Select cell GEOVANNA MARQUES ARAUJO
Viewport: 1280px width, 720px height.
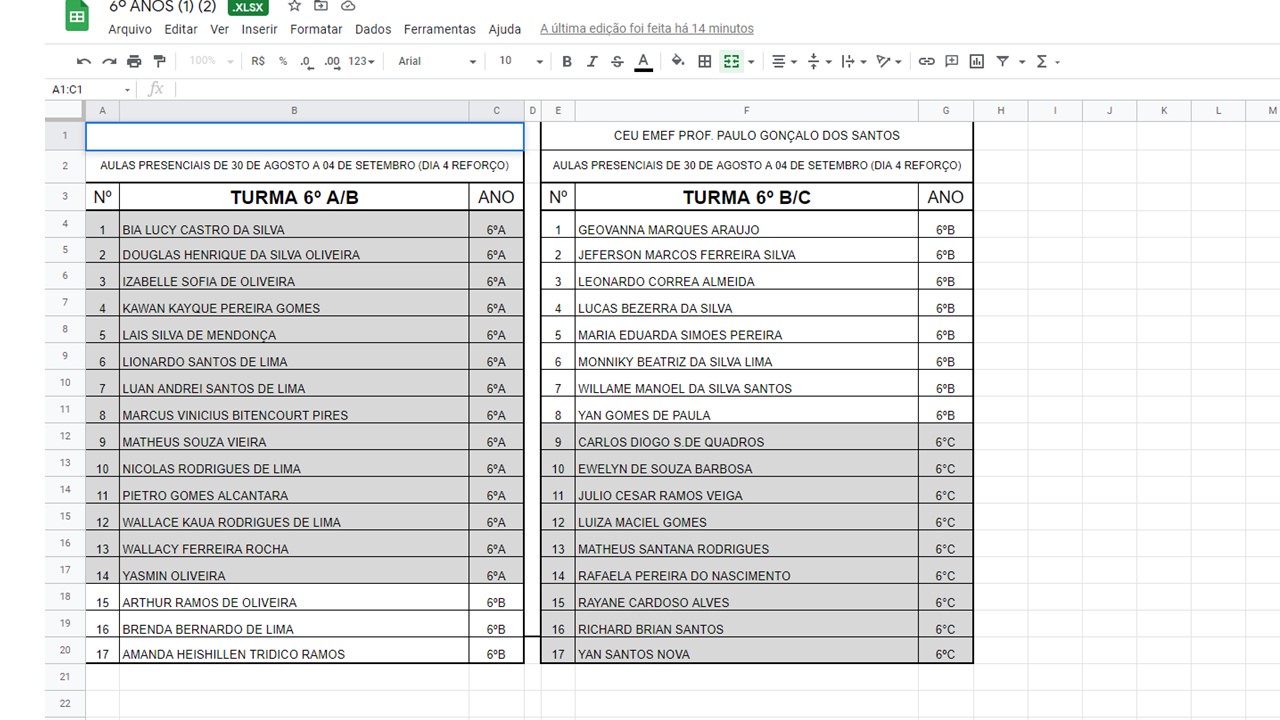point(747,225)
